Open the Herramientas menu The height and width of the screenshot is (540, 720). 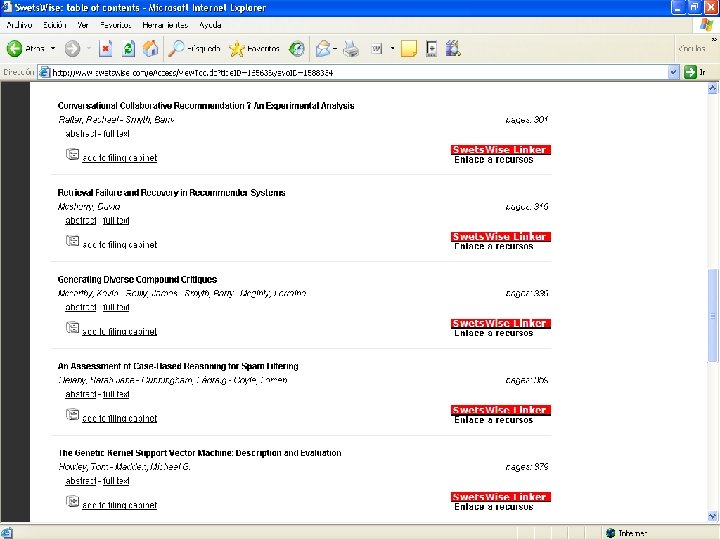165,25
